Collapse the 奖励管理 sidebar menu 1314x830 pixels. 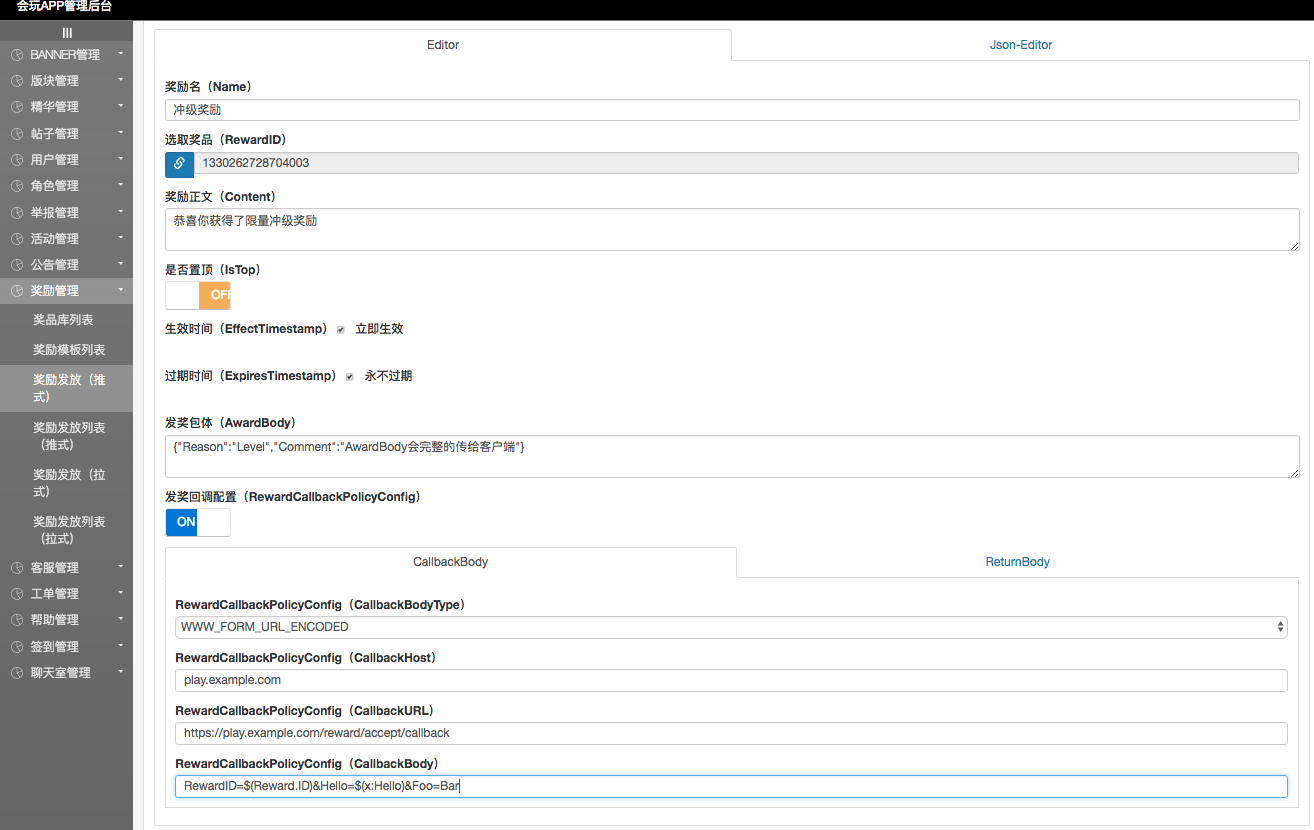[66, 290]
